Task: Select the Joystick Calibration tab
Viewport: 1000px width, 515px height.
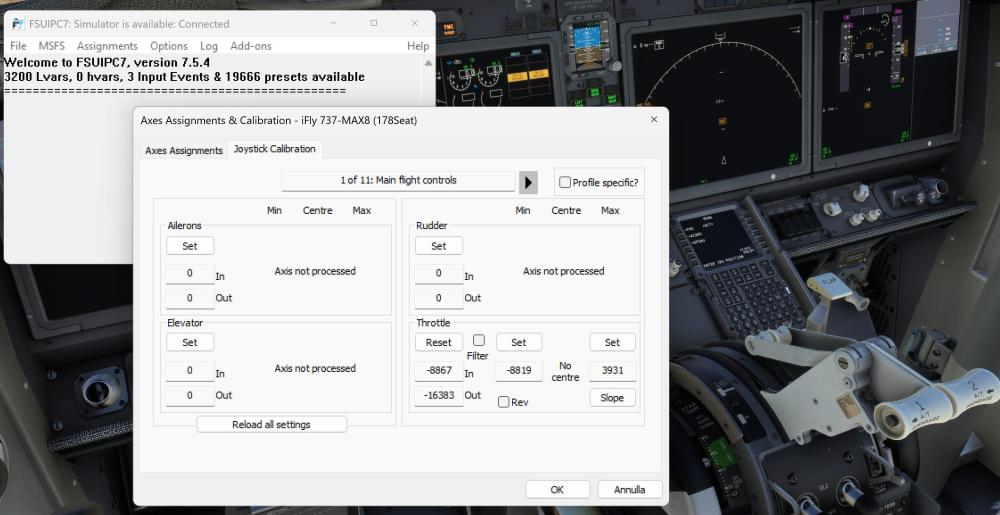Action: 274,149
